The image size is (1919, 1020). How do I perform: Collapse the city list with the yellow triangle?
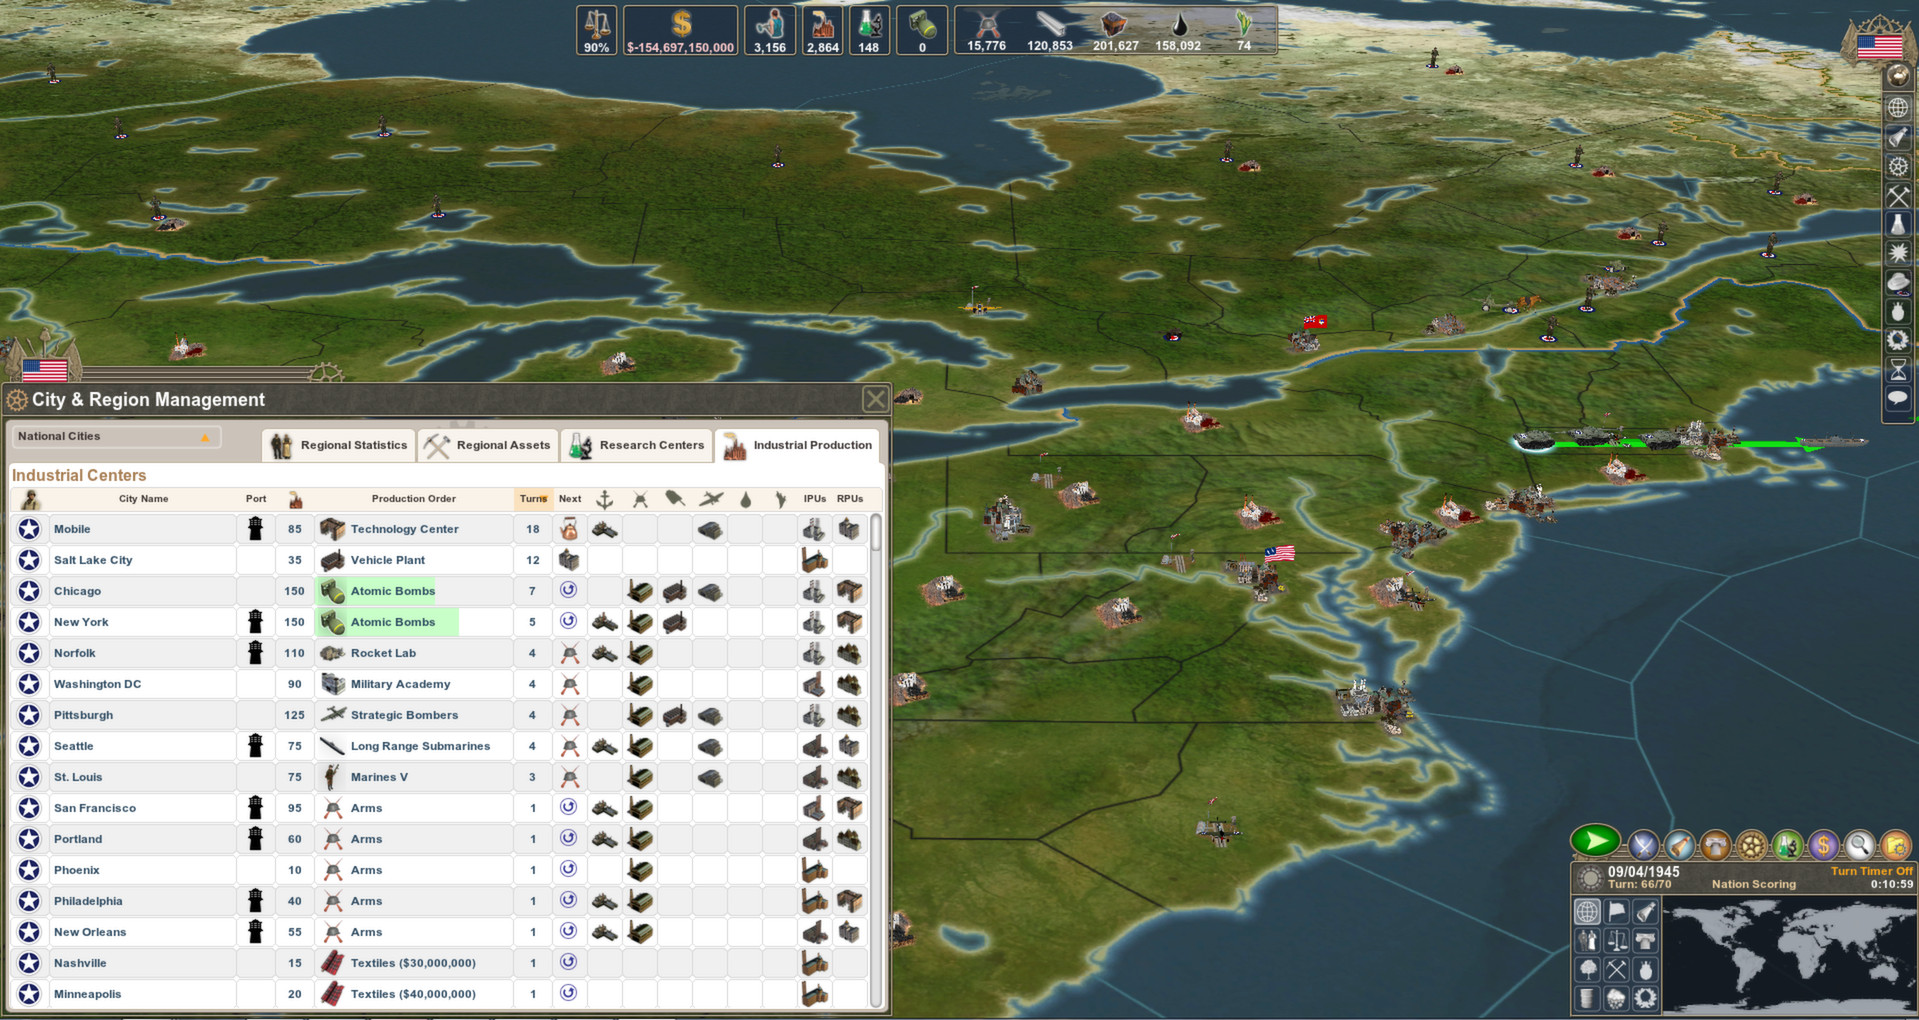click(x=205, y=436)
